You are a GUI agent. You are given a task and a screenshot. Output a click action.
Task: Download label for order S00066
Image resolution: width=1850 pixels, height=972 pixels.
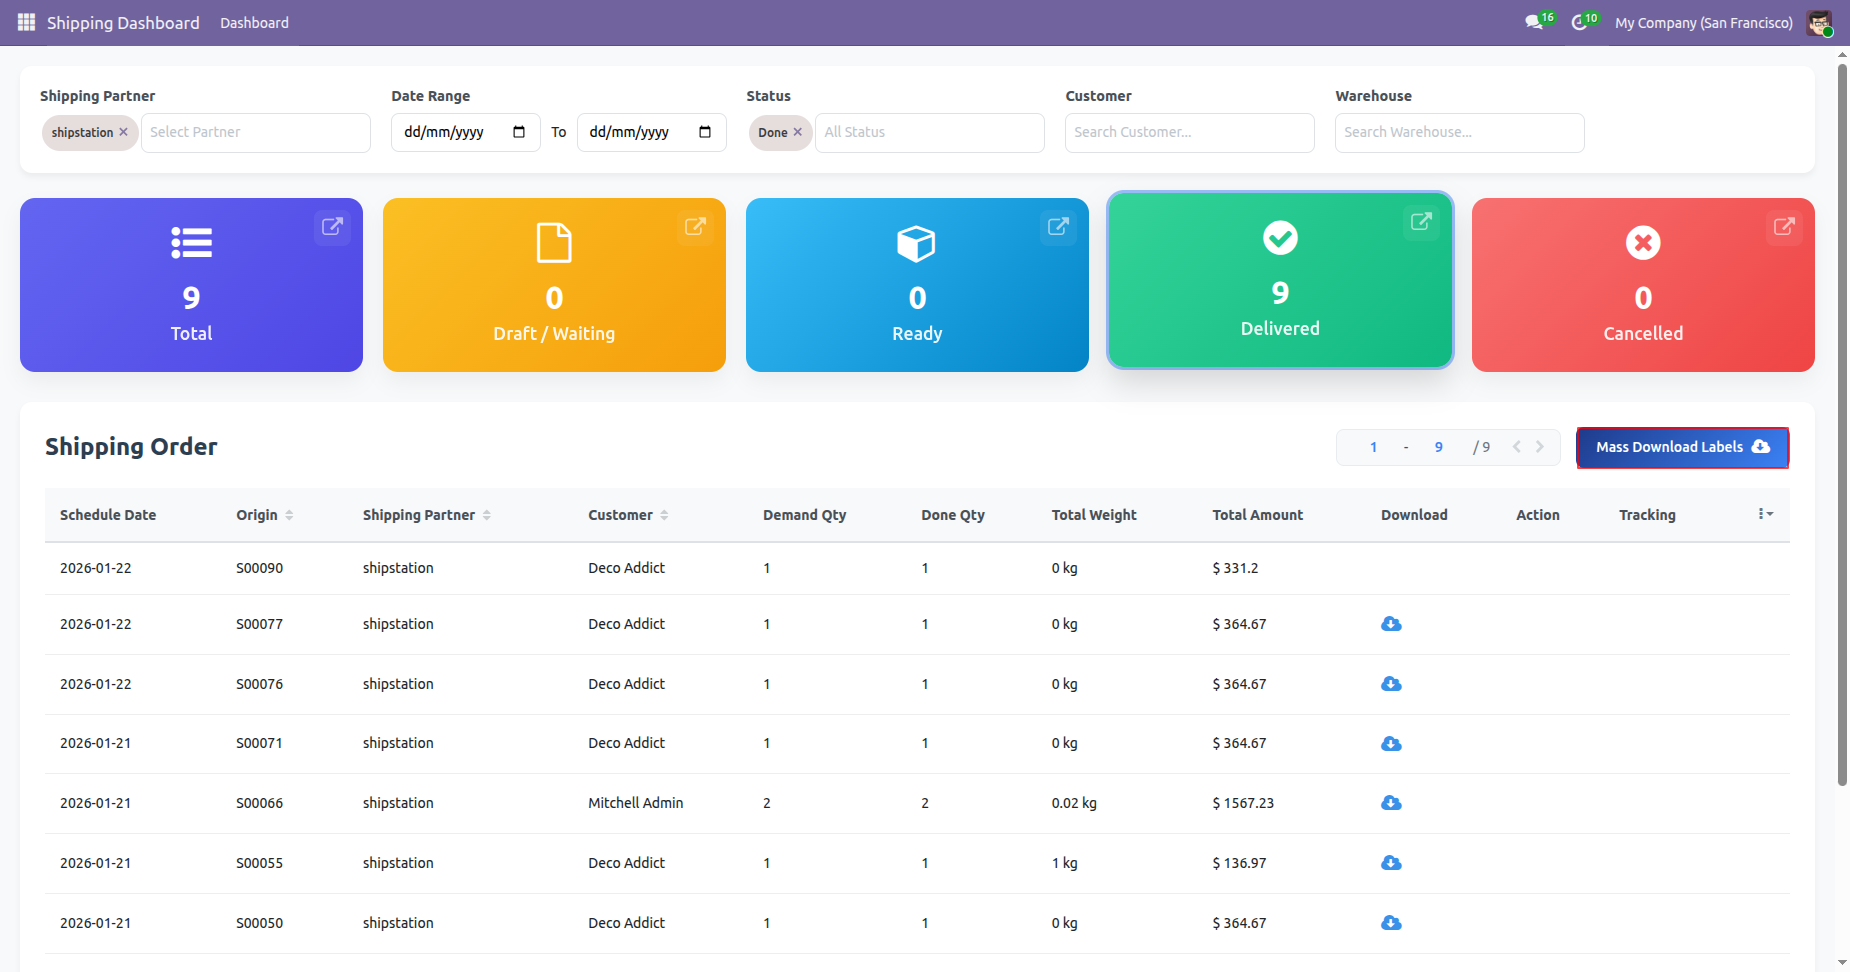[x=1391, y=803]
